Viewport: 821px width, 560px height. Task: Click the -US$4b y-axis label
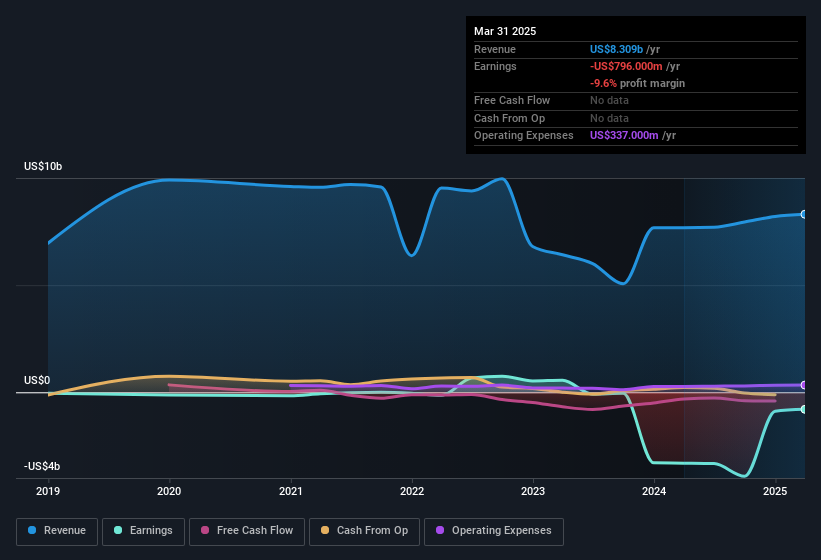(42, 466)
